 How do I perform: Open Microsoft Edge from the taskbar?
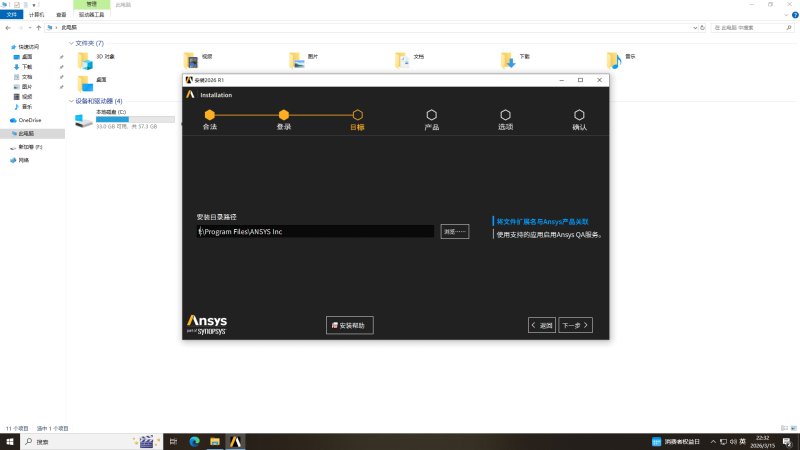(x=194, y=441)
